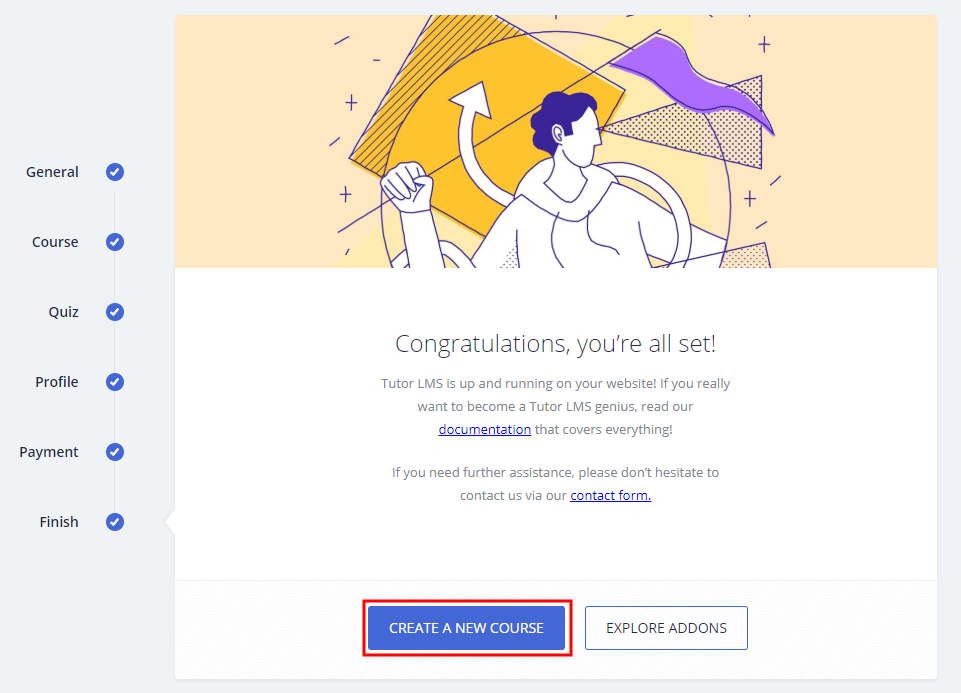Click the white curved arrow in the illustration

pyautogui.click(x=472, y=130)
